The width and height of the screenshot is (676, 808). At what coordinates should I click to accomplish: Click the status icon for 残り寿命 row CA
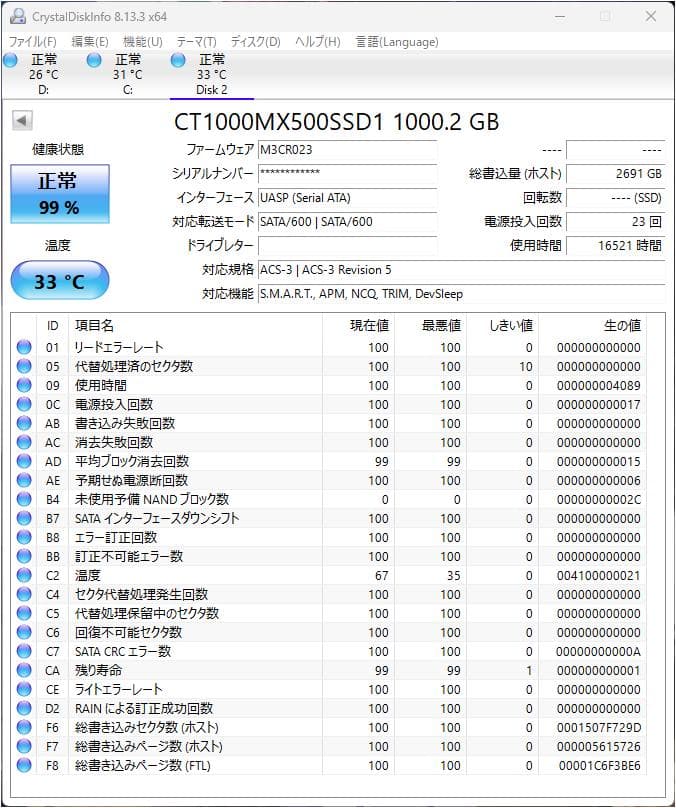pos(24,670)
